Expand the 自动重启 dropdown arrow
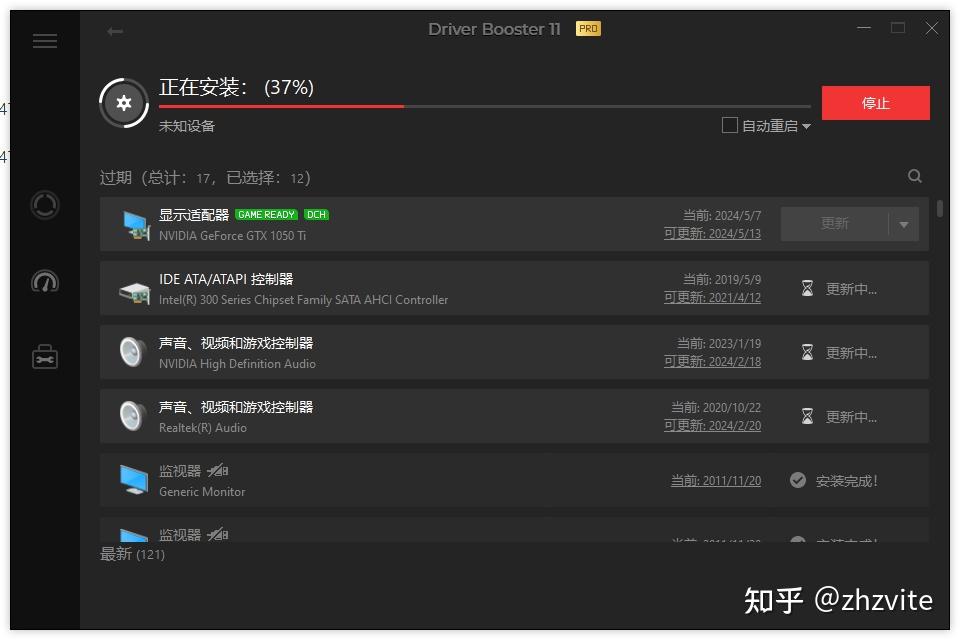Image resolution: width=960 pixels, height=640 pixels. click(x=806, y=126)
